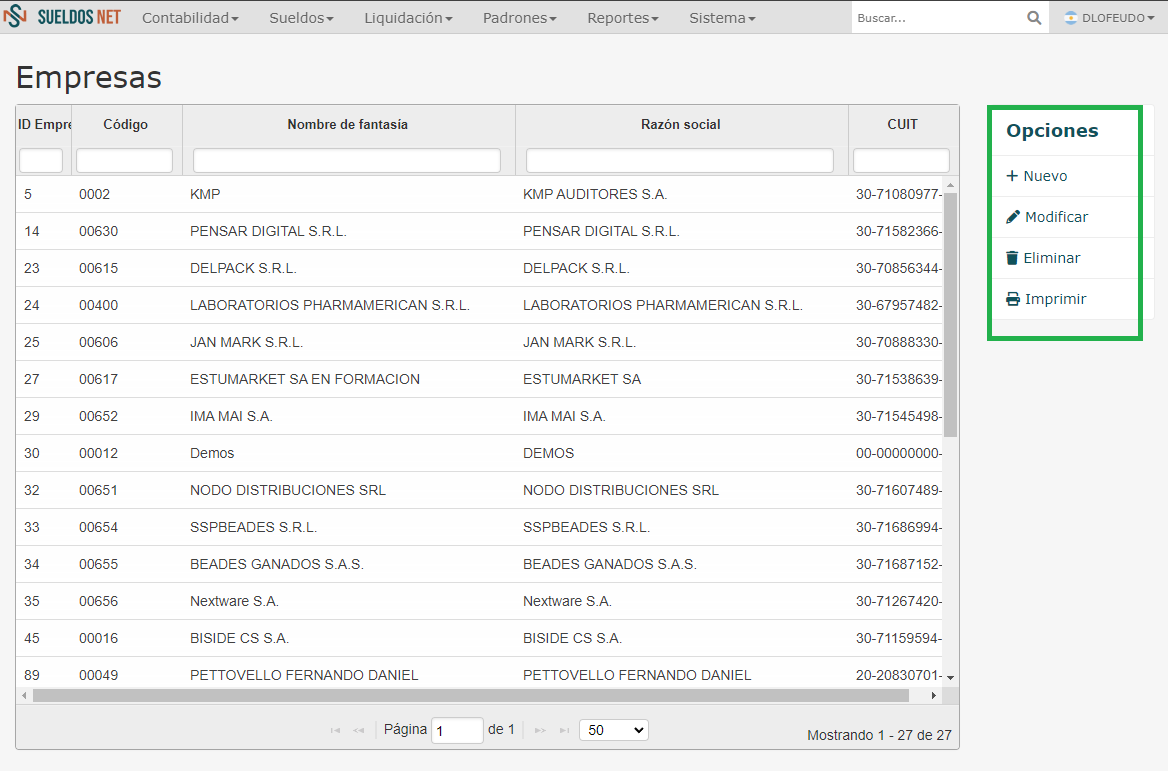Click the ID Empresa filter field
Viewport: 1168px width, 771px height.
coord(41,160)
